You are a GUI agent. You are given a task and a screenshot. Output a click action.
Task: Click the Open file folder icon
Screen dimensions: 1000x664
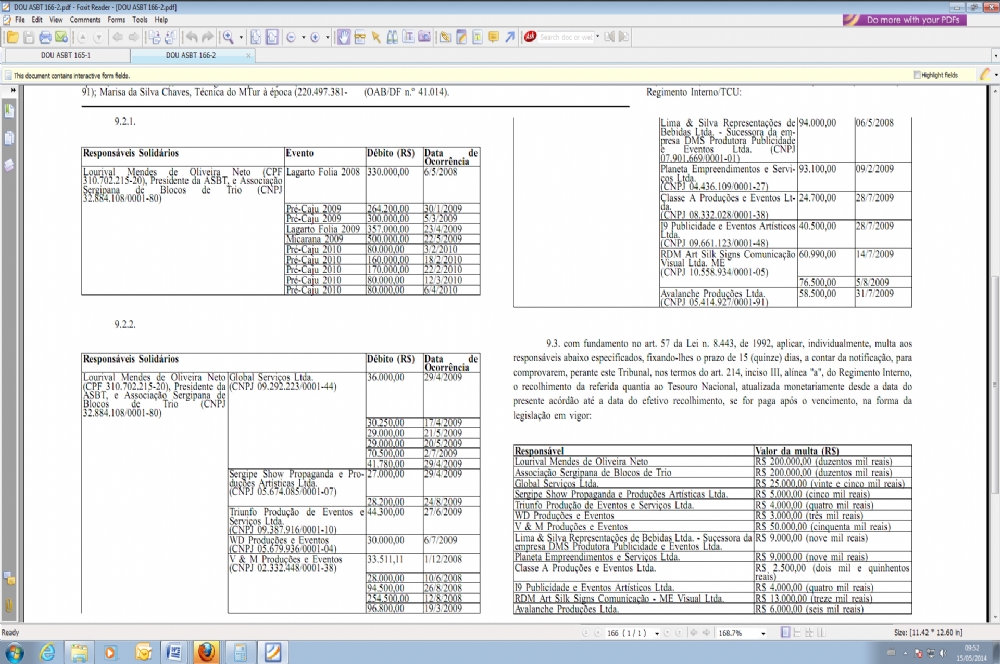12,37
